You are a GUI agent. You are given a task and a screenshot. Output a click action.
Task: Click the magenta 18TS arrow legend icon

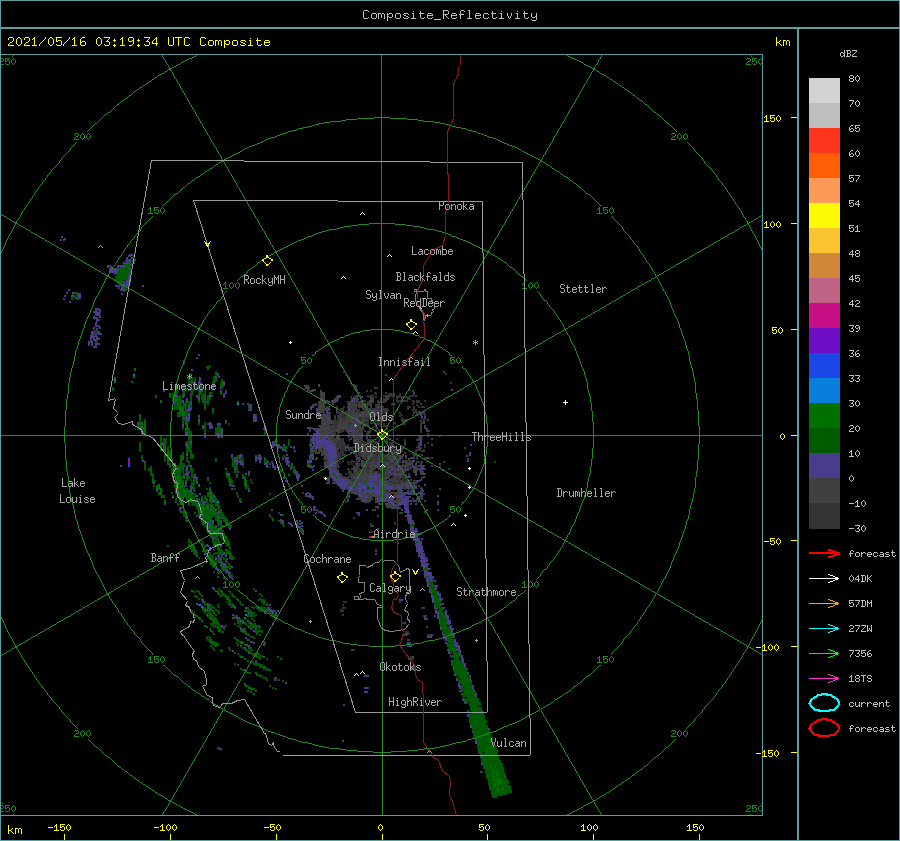[824, 679]
